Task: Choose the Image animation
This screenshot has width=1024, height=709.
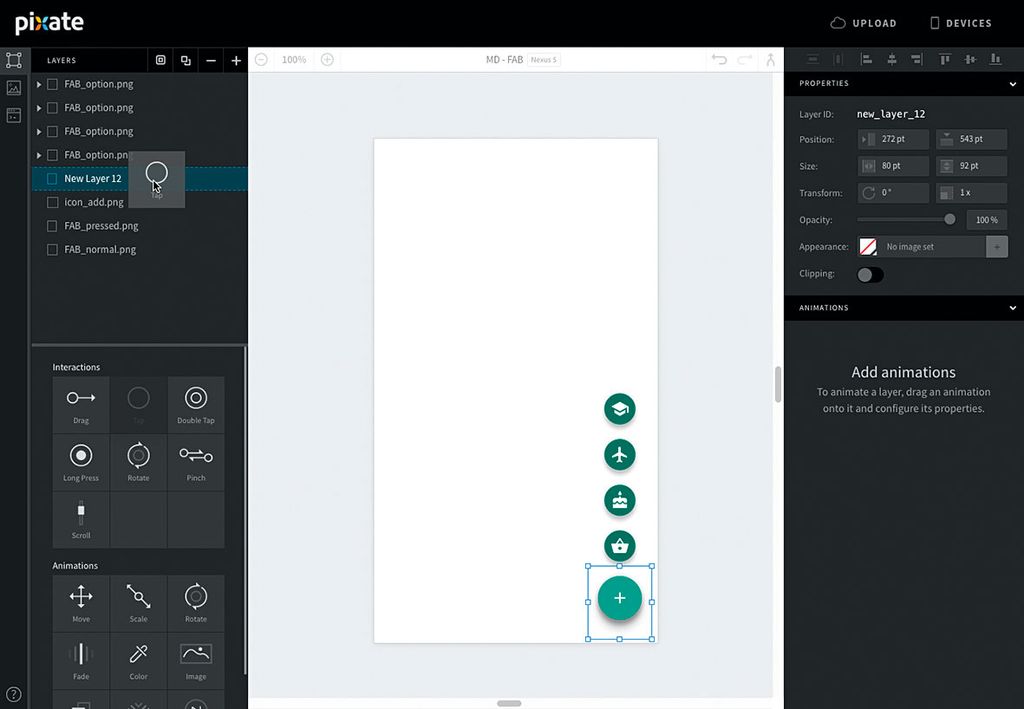Action: point(196,660)
